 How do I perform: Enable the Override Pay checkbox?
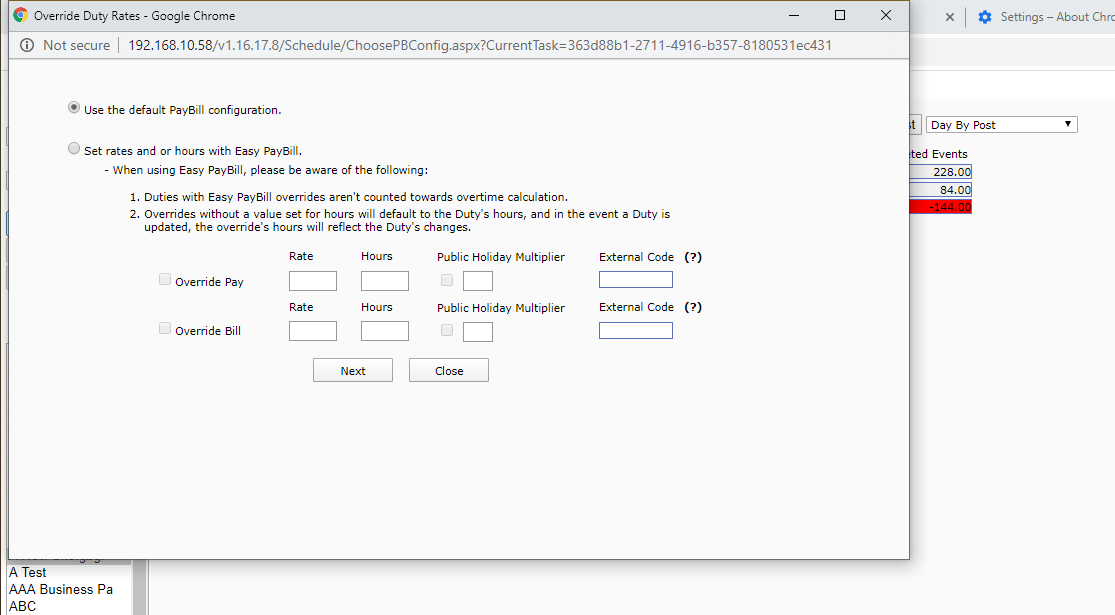click(165, 280)
